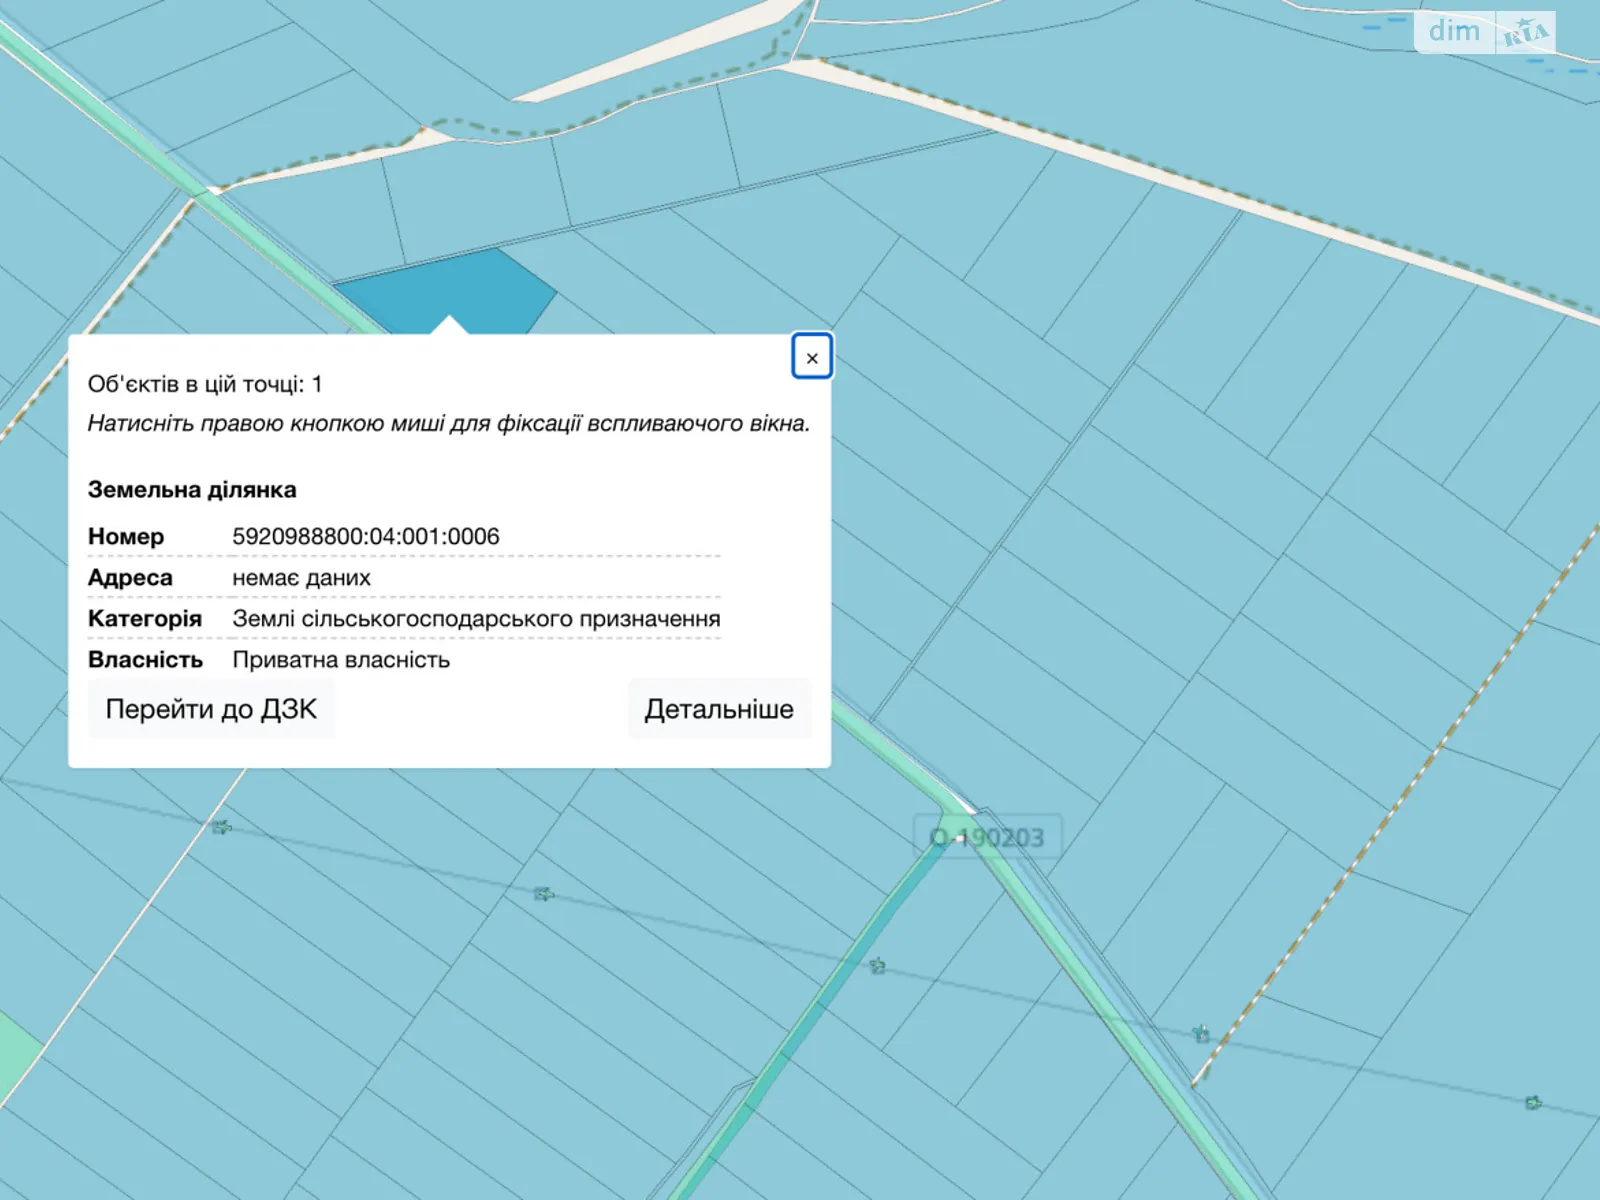Click the O-190203 road label
This screenshot has width=1600, height=1200.
pyautogui.click(x=987, y=837)
